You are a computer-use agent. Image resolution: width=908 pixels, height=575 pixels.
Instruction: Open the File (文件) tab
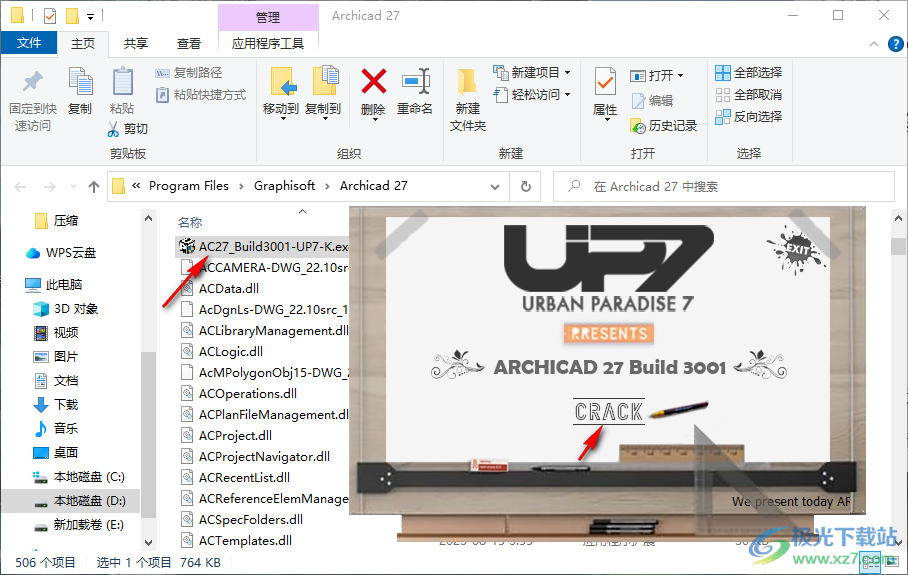[x=29, y=43]
